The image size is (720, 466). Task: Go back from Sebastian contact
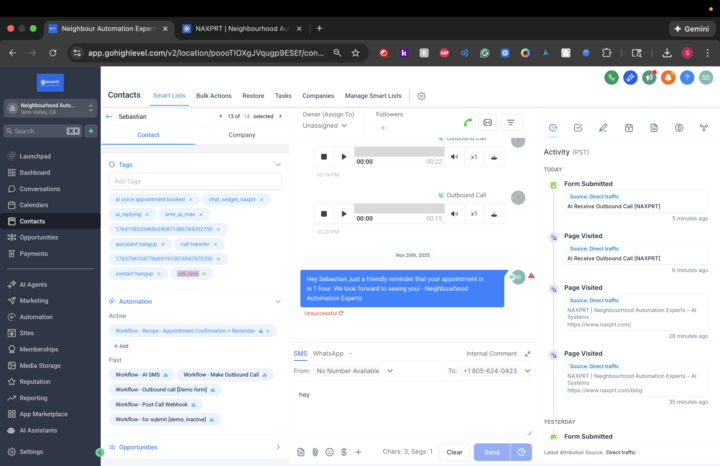[109, 117]
